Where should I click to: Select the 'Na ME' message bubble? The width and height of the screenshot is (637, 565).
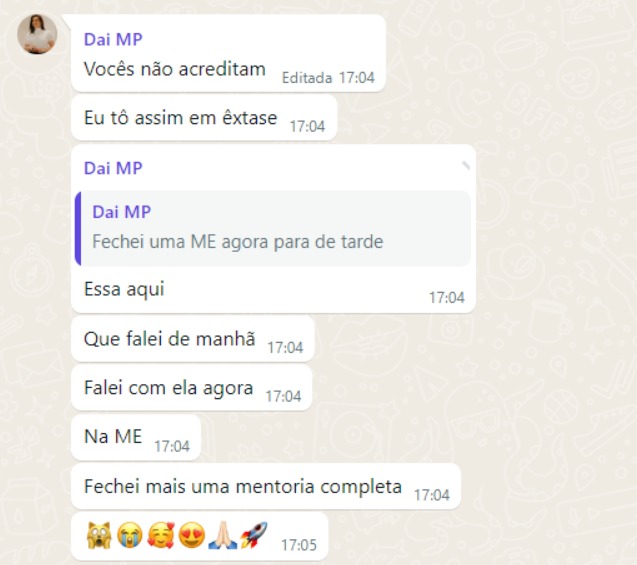coord(136,437)
